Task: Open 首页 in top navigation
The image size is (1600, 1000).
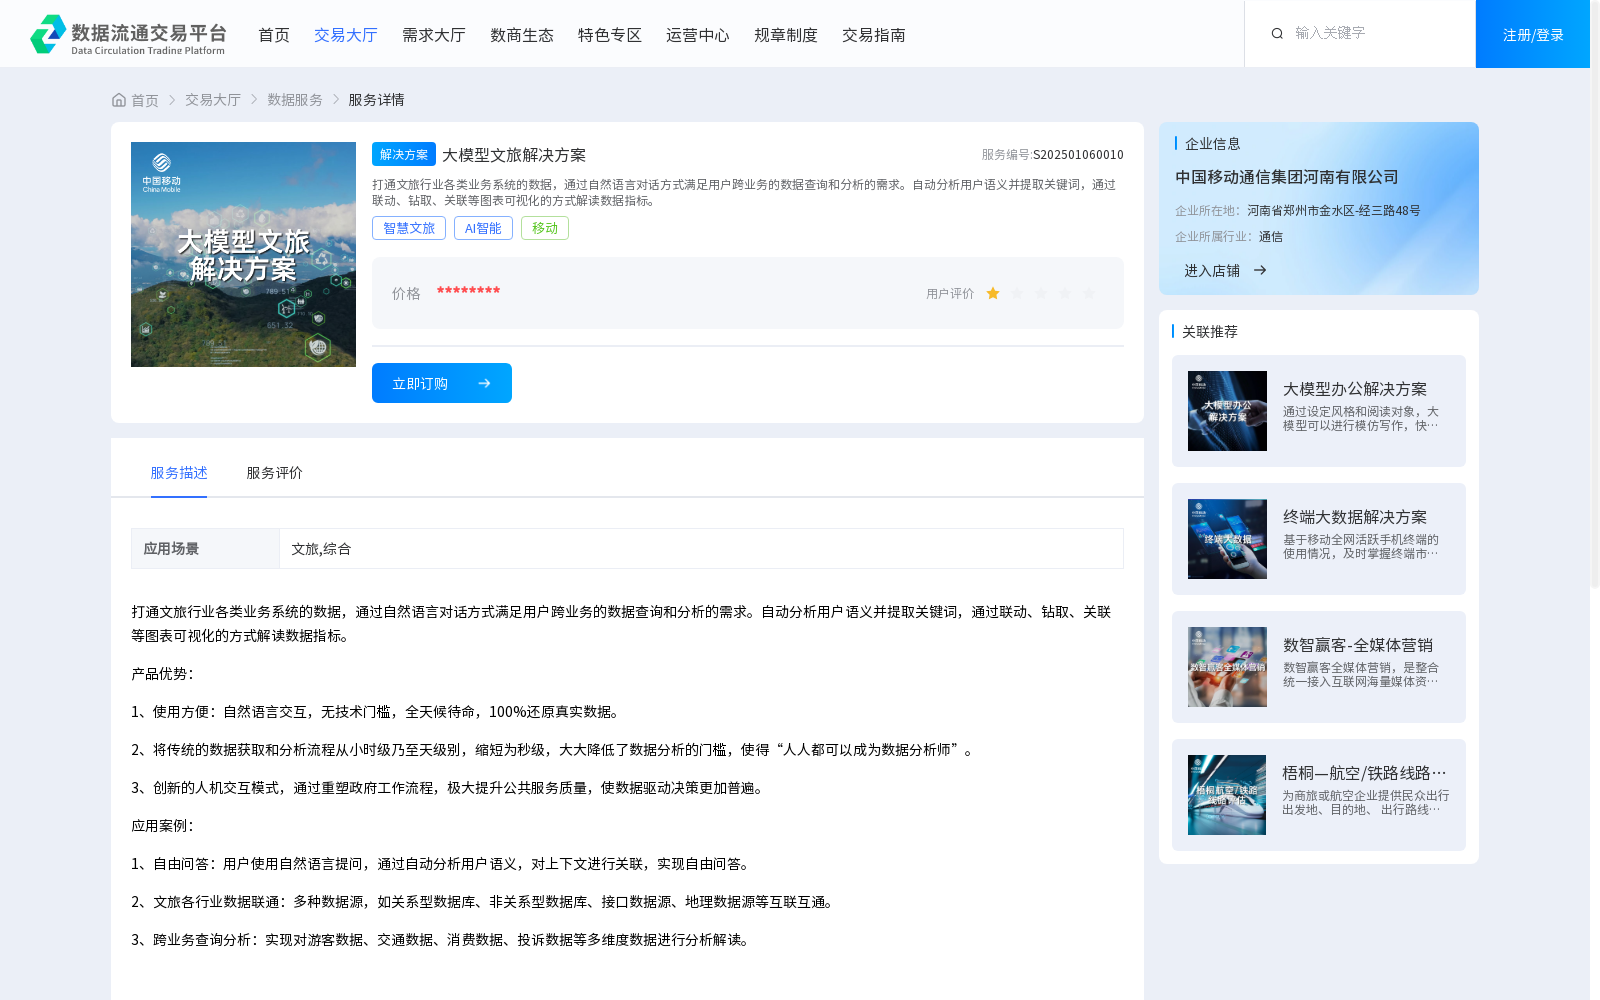Action: point(274,35)
